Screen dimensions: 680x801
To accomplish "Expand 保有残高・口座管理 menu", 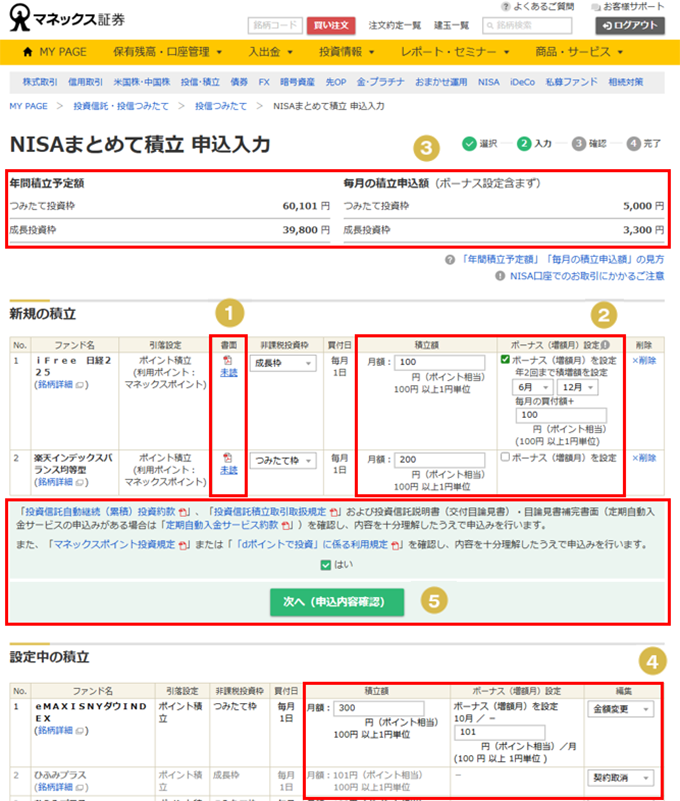I will pos(167,52).
